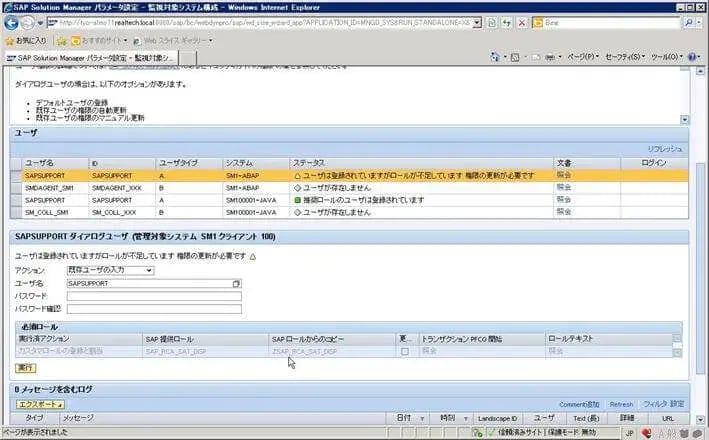Click the add to favorites bar star icon
The height and width of the screenshot is (440, 709).
coord(62,41)
